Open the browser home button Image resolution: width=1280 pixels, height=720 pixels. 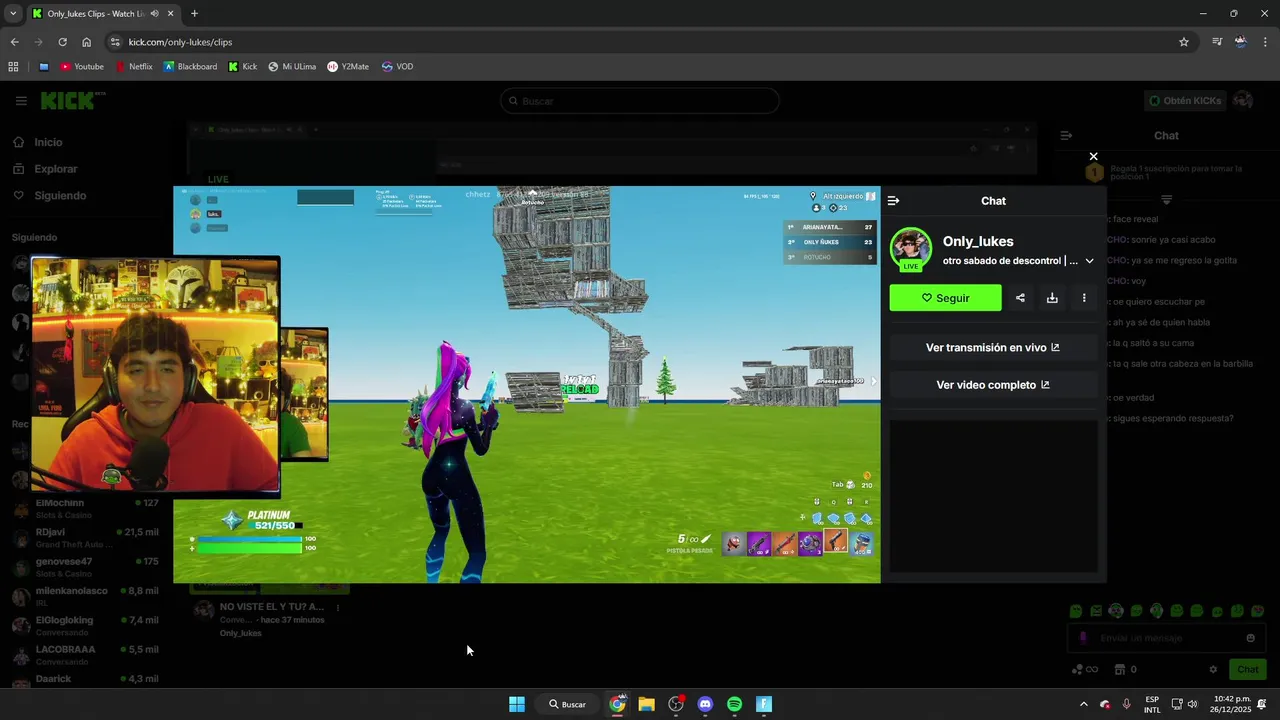coord(87,42)
